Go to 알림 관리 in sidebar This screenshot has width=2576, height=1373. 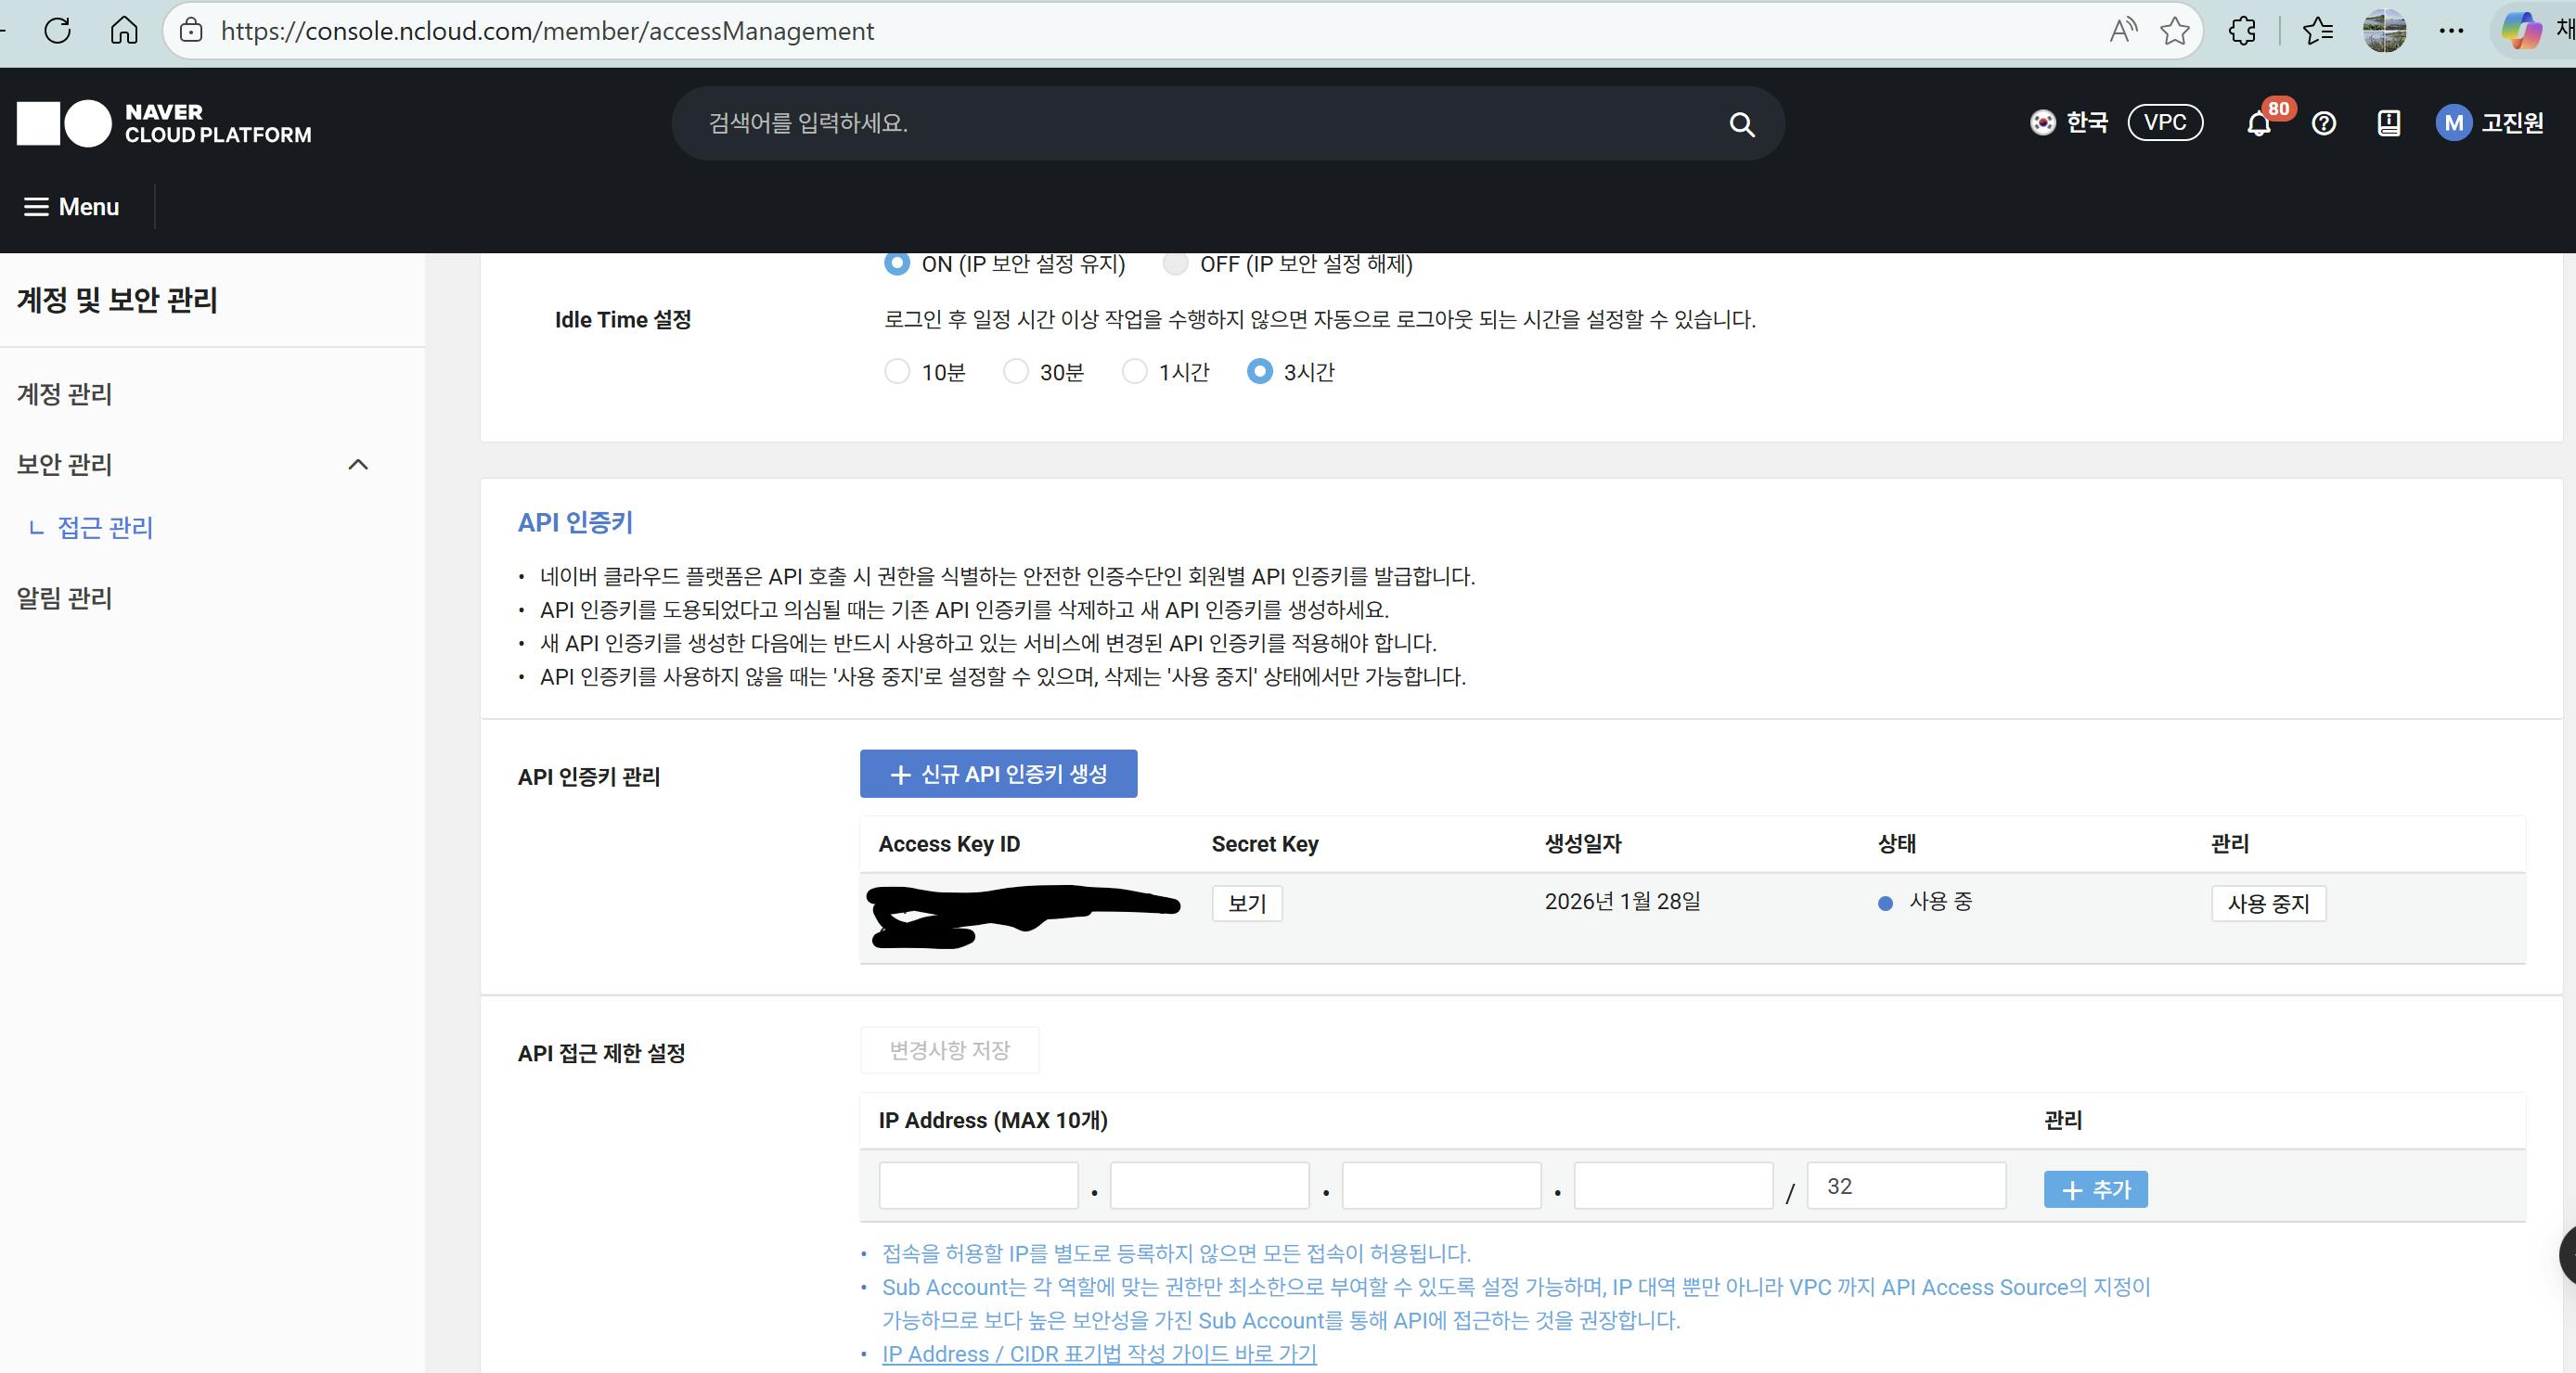(x=64, y=598)
